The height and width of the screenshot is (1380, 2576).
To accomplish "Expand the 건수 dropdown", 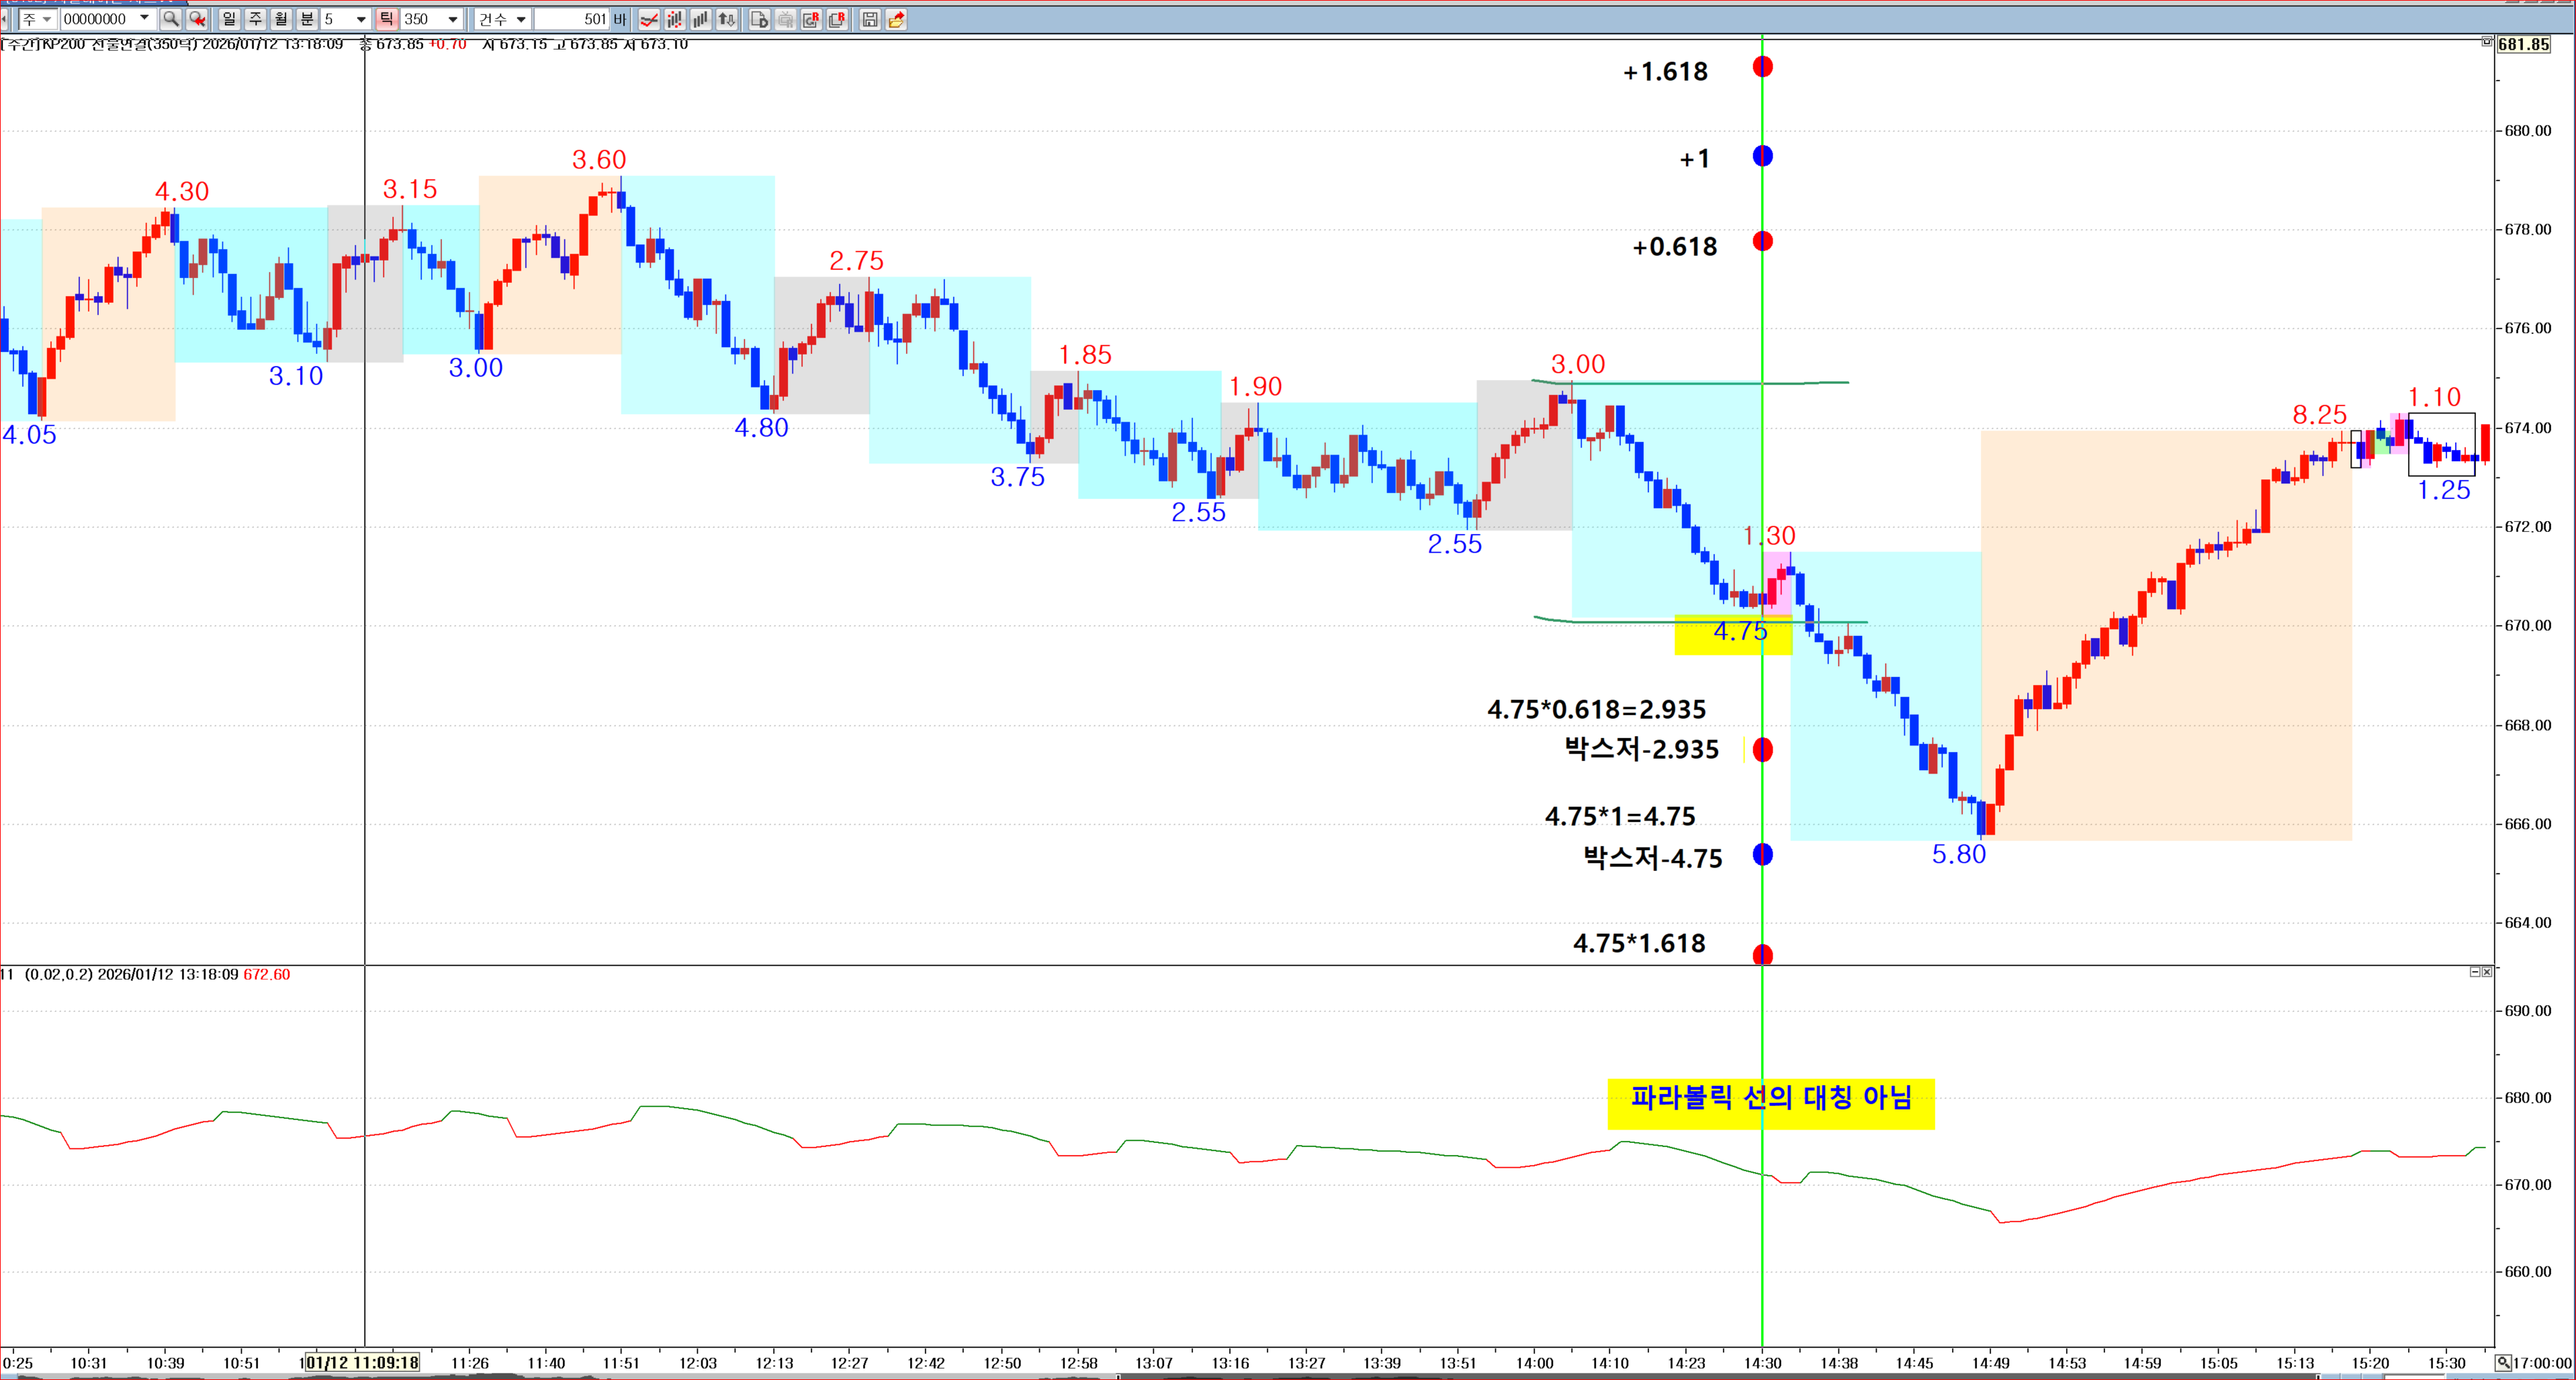I will click(x=521, y=19).
